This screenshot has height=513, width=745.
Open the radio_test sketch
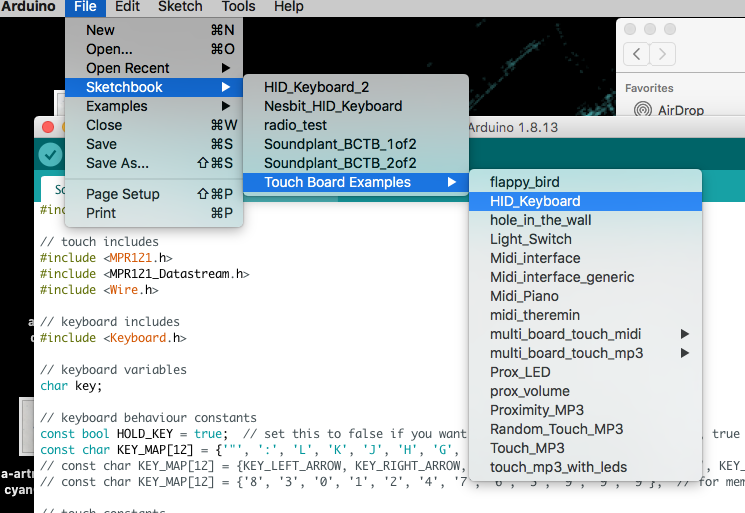point(356,125)
